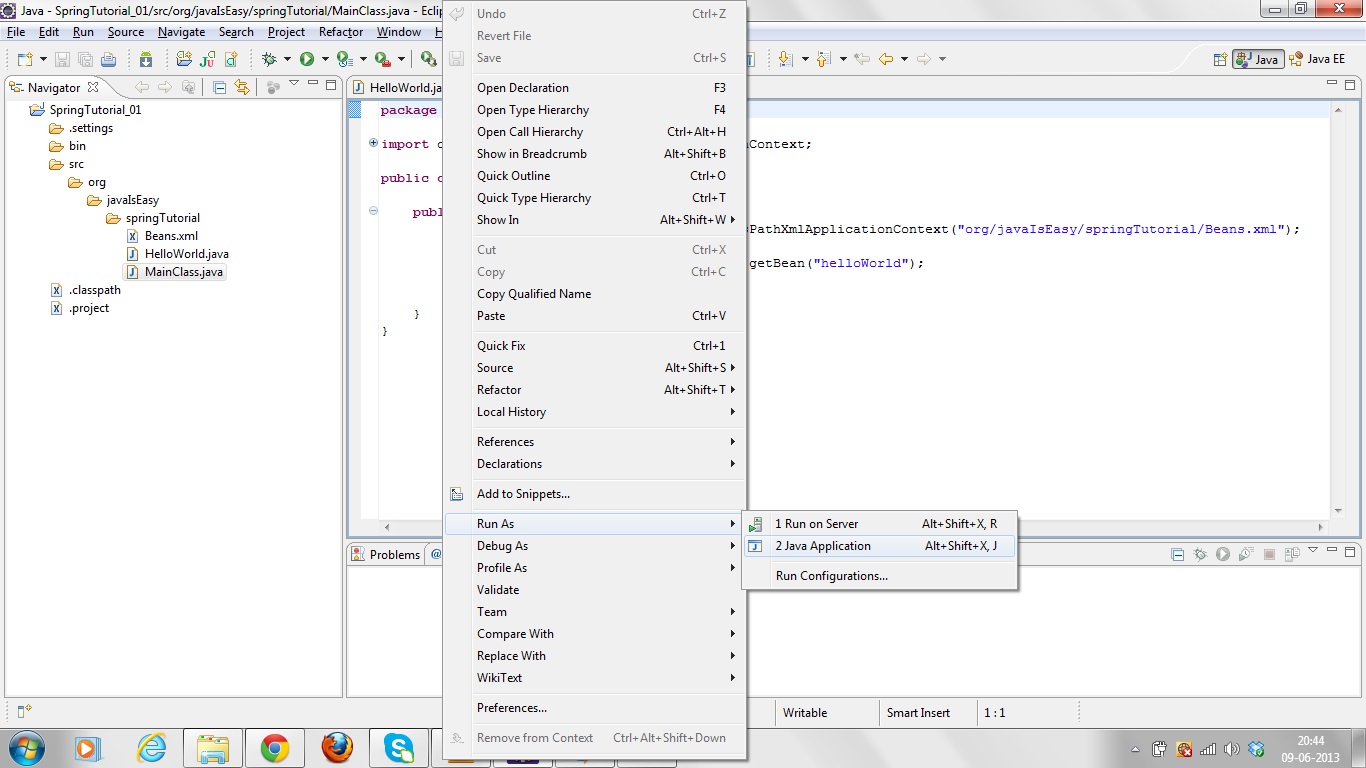Viewport: 1366px width, 768px height.
Task: Open the Debug button dropdown arrow
Action: click(x=287, y=59)
